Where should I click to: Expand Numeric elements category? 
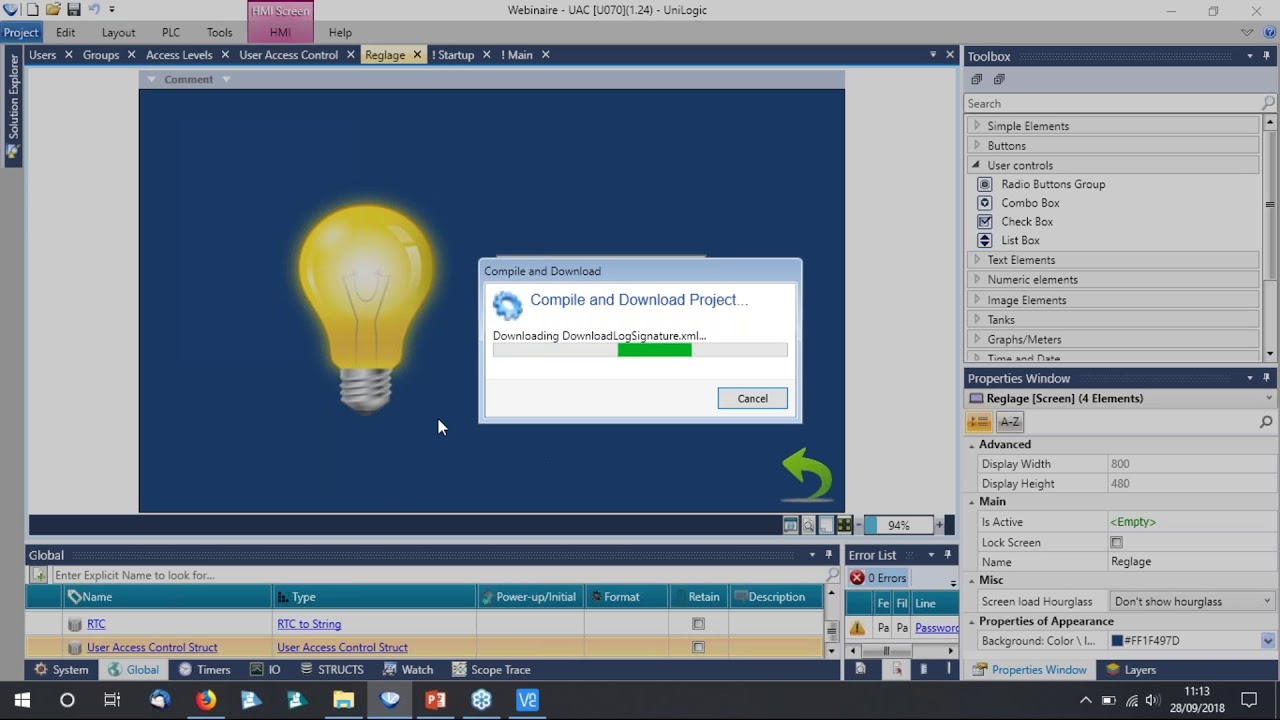point(977,280)
